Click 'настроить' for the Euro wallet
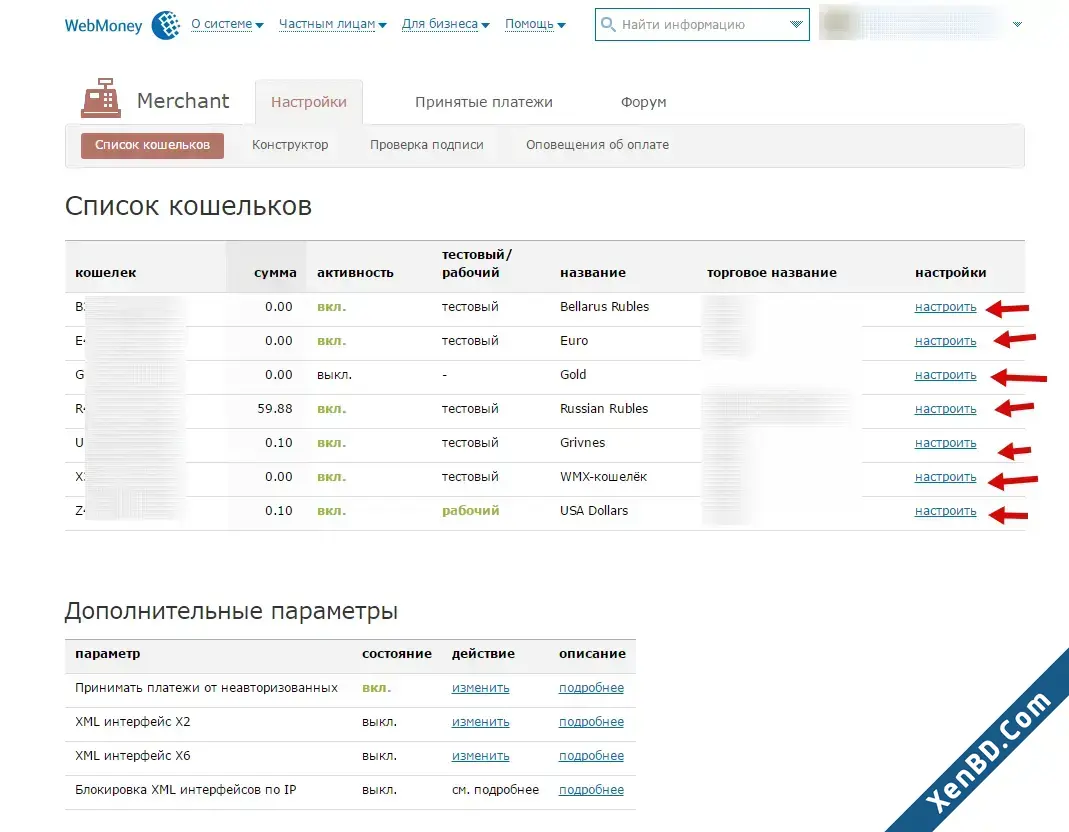The width and height of the screenshot is (1069, 832). pyautogui.click(x=945, y=342)
